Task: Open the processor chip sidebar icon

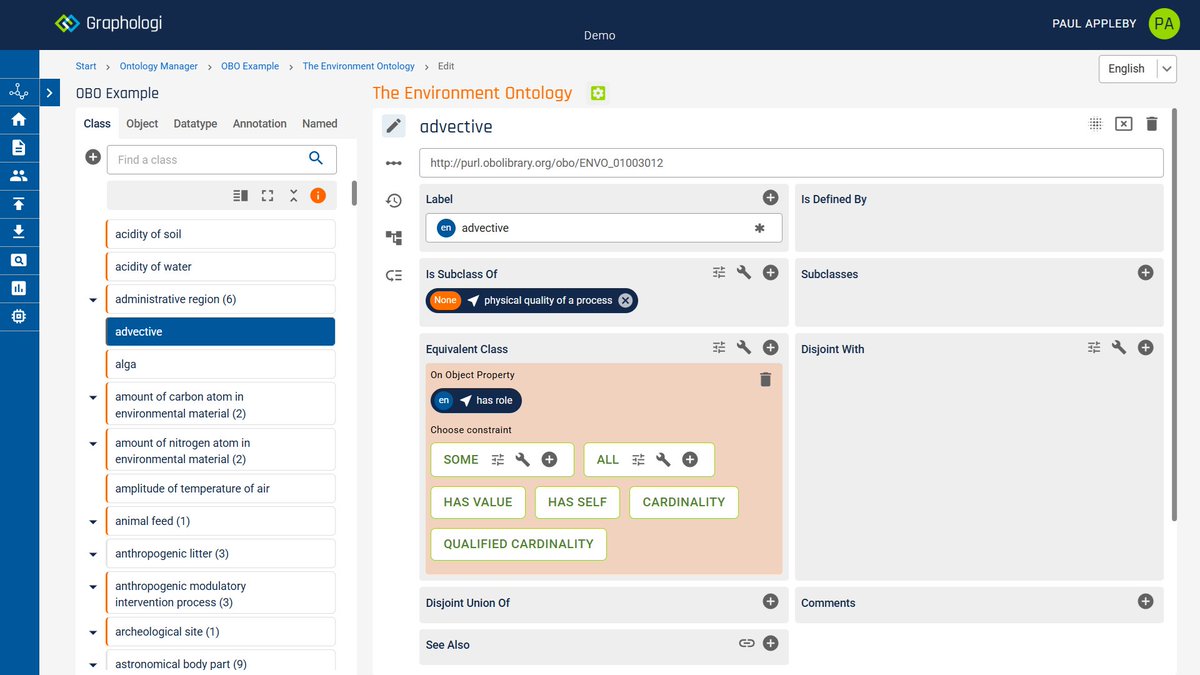Action: (x=18, y=316)
